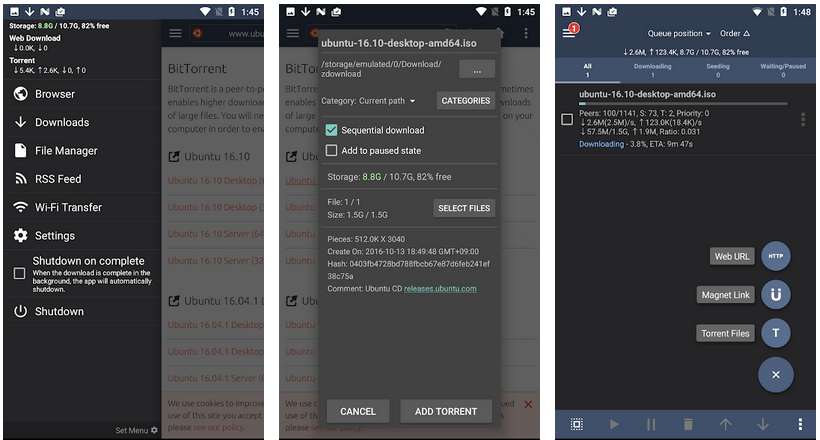This screenshot has width=820, height=440.
Task: Switch to the Seeding tab
Action: [718, 71]
